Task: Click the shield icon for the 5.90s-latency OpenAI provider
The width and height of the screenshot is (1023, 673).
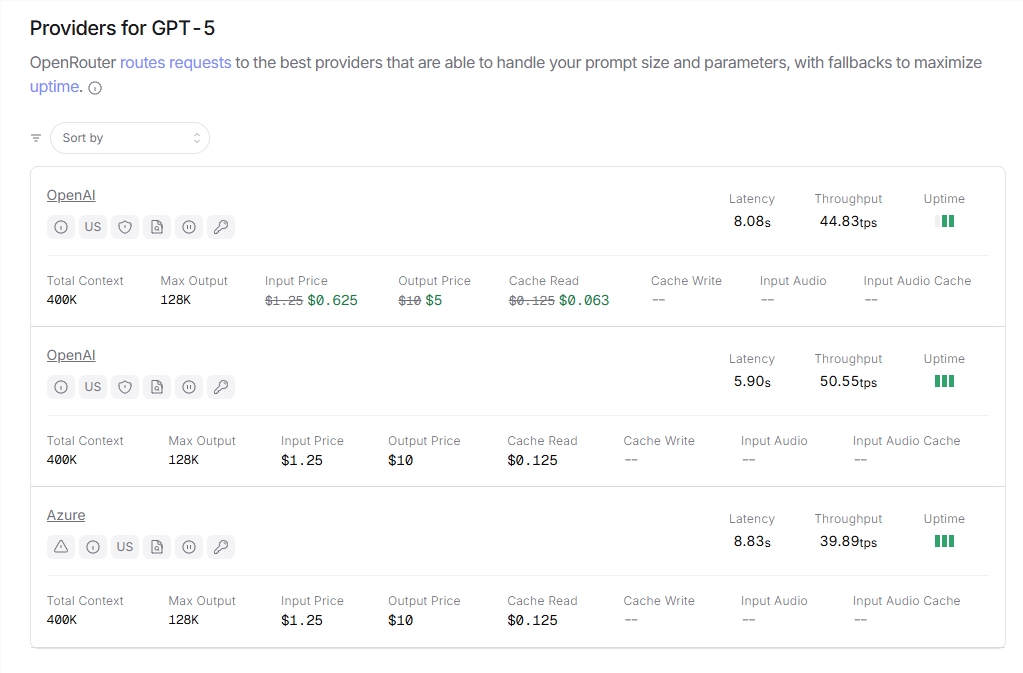Action: pyautogui.click(x=125, y=387)
